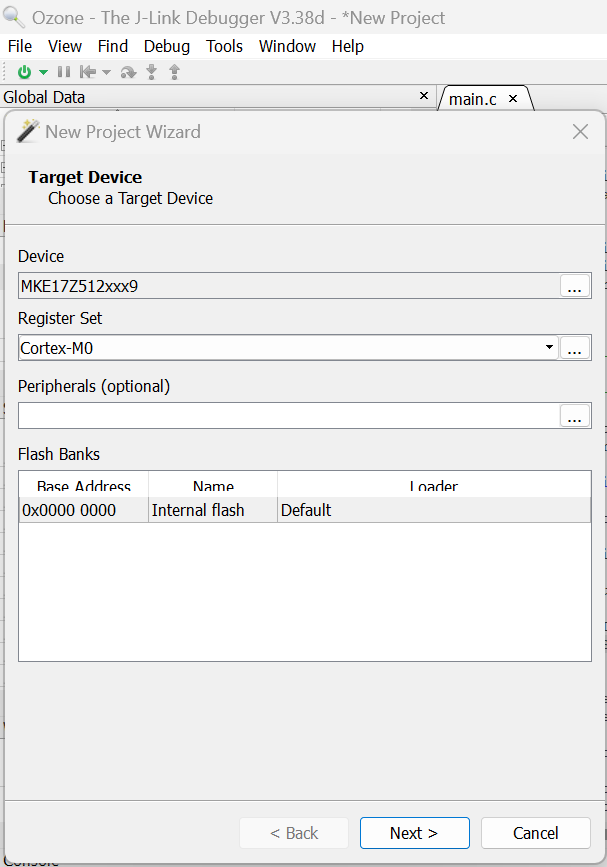Click the step over toolbar icon
The height and width of the screenshot is (867, 607).
(x=128, y=72)
